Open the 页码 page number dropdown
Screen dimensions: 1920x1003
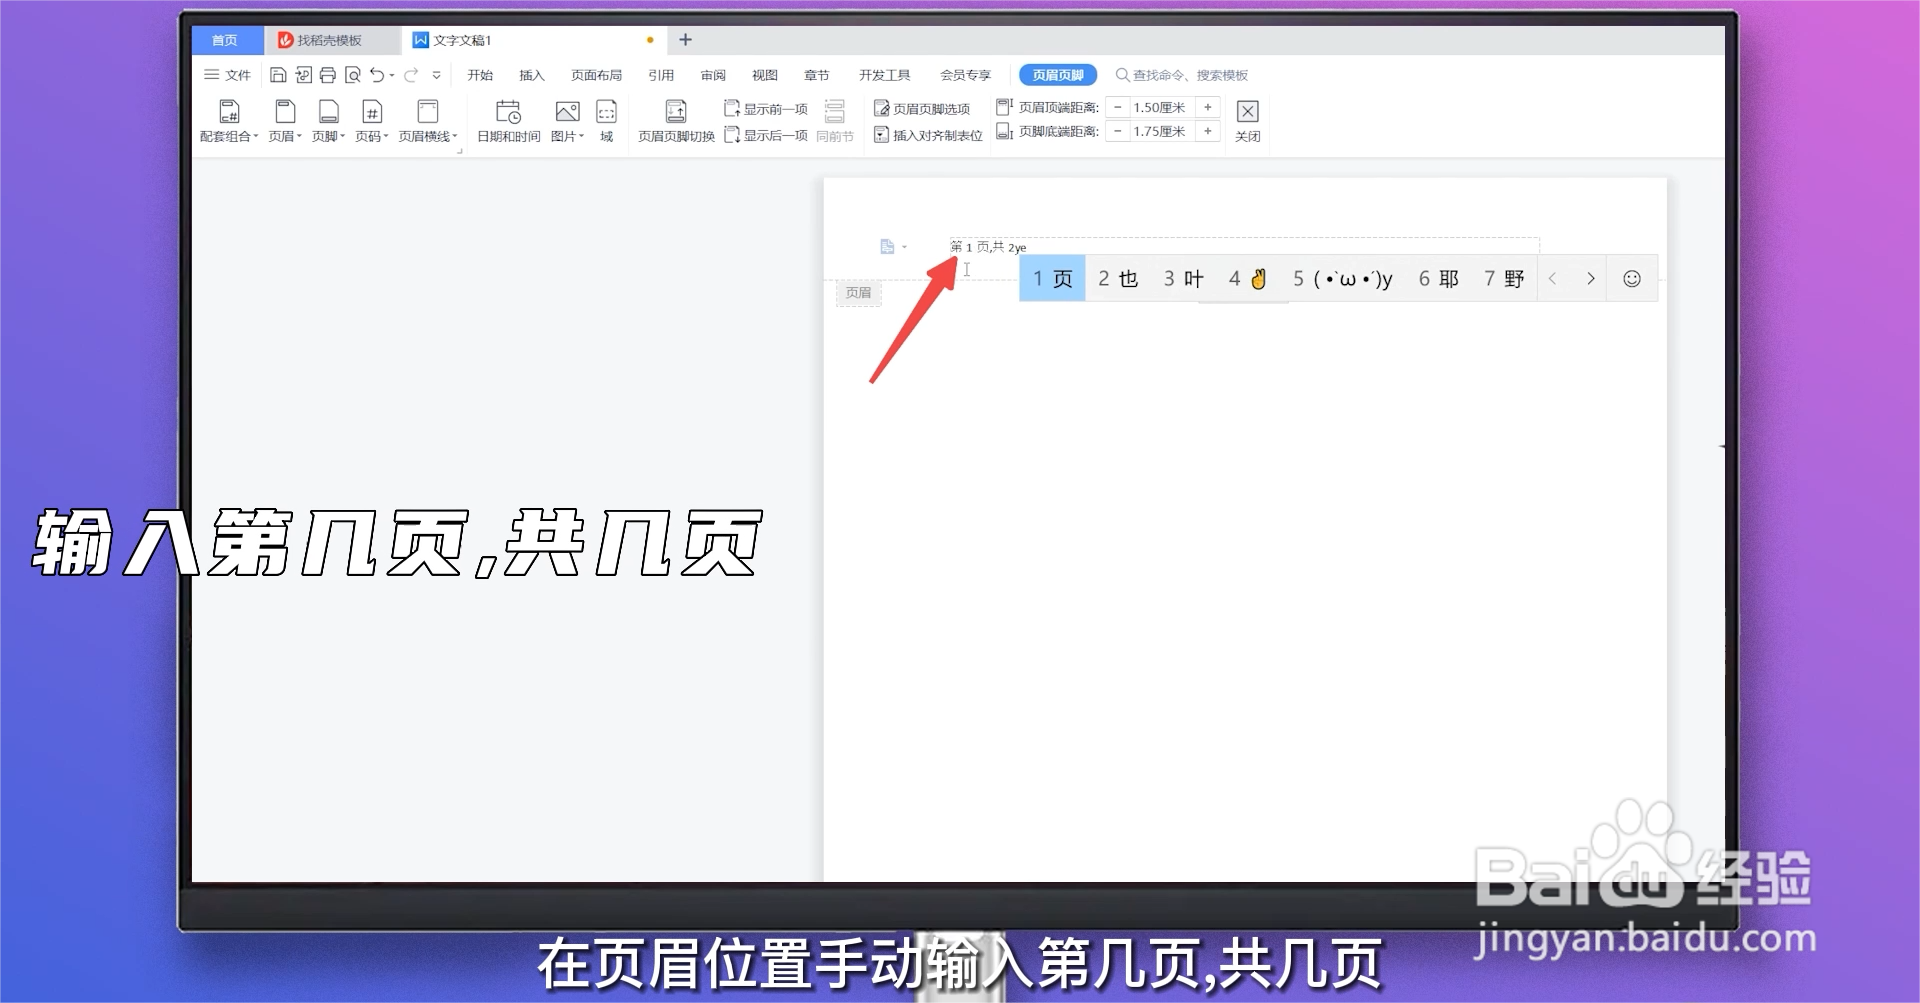(x=372, y=121)
